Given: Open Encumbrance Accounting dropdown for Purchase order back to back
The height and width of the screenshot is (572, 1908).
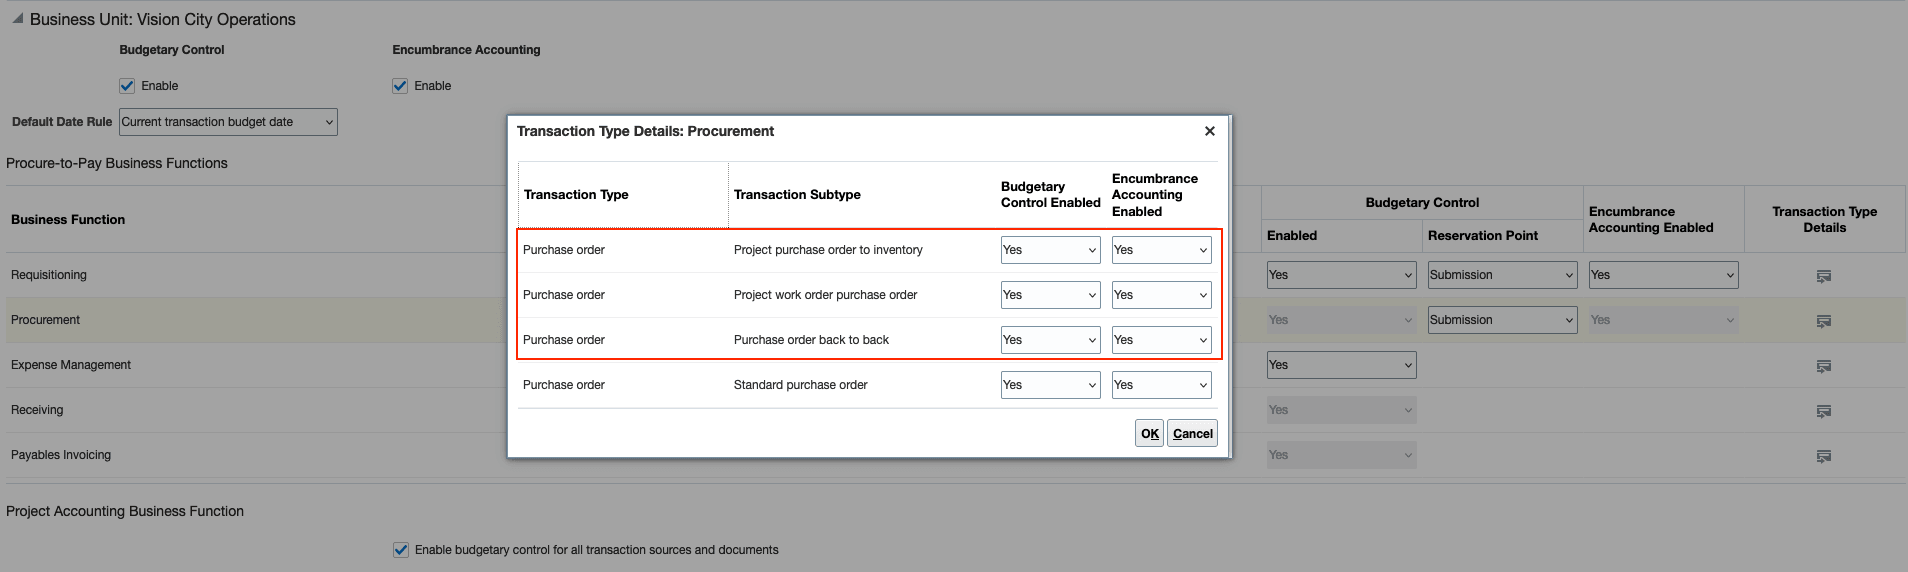Looking at the screenshot, I should tap(1161, 340).
